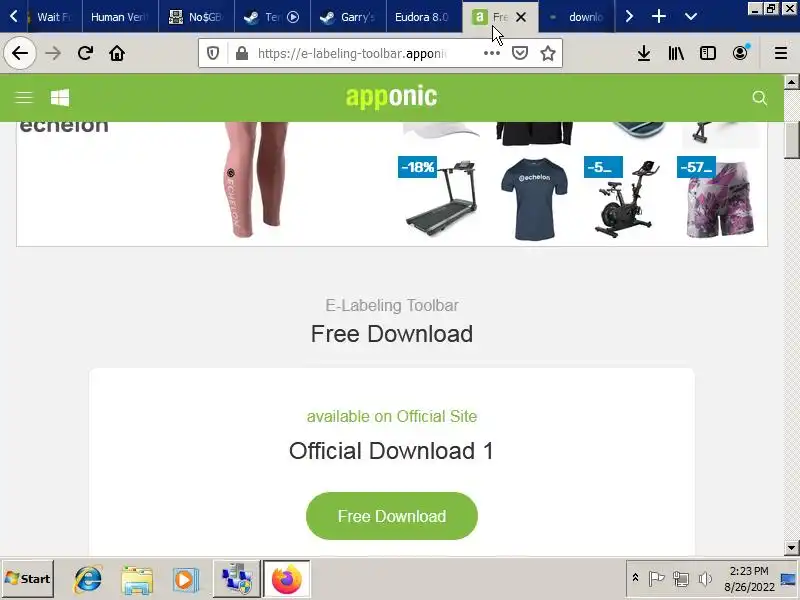The image size is (800, 600).
Task: Open the volume speaker tray icon
Action: click(x=705, y=579)
